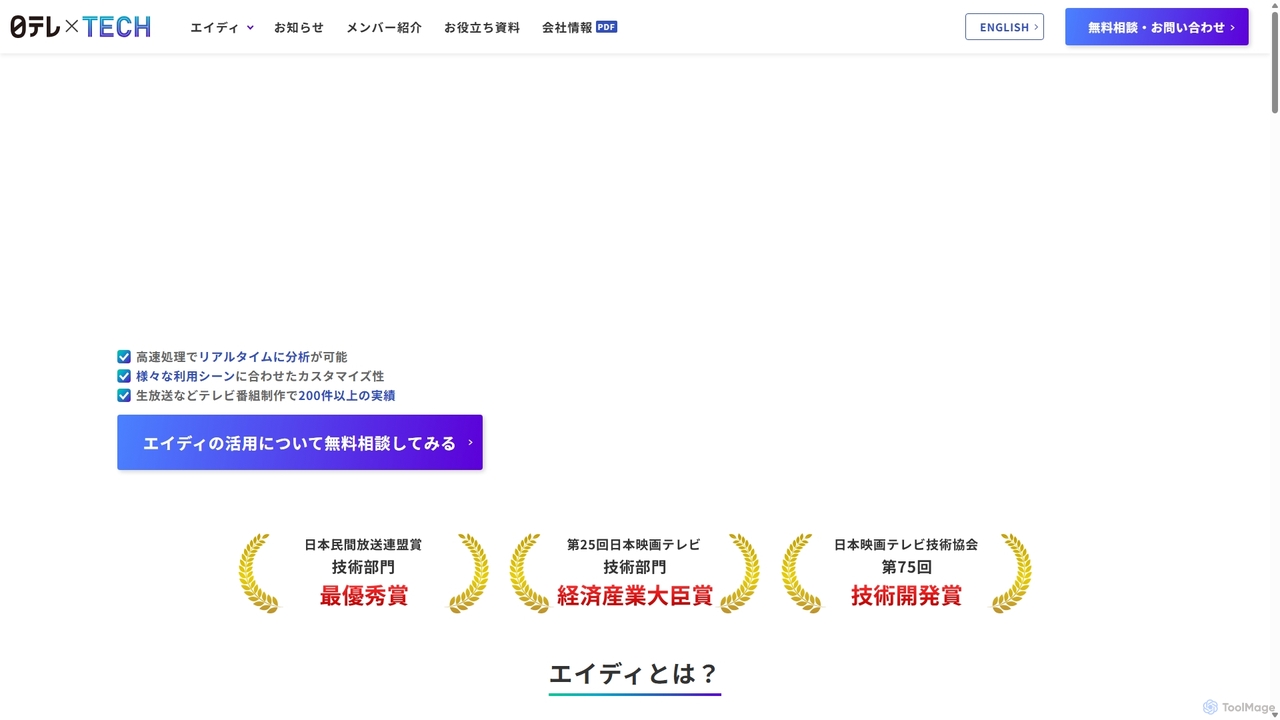Click the checkmark beside 様々な利用シーン line
Screen dimensions: 1280x720
pos(124,376)
